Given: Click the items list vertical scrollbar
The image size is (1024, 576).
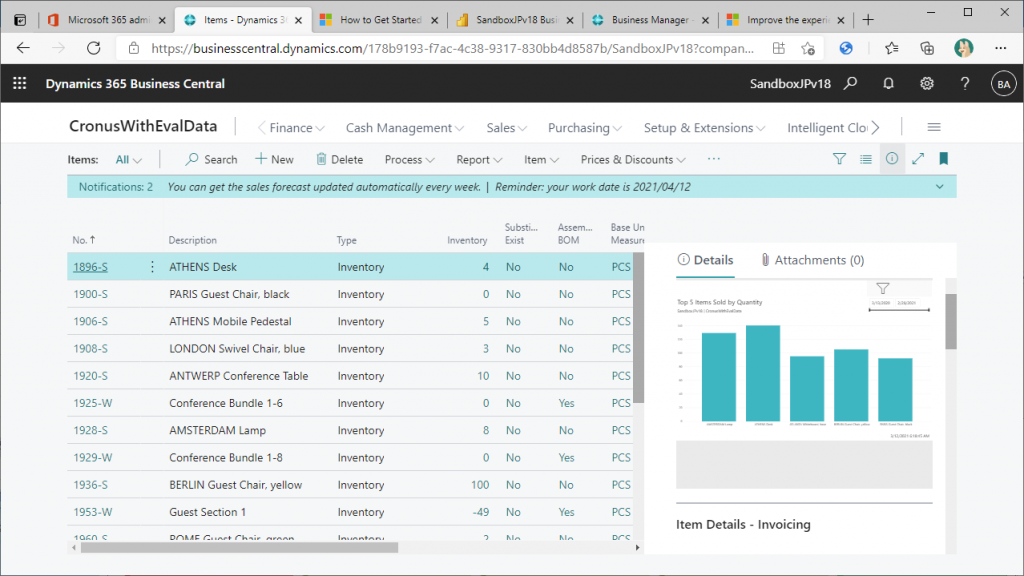Looking at the screenshot, I should pos(639,328).
